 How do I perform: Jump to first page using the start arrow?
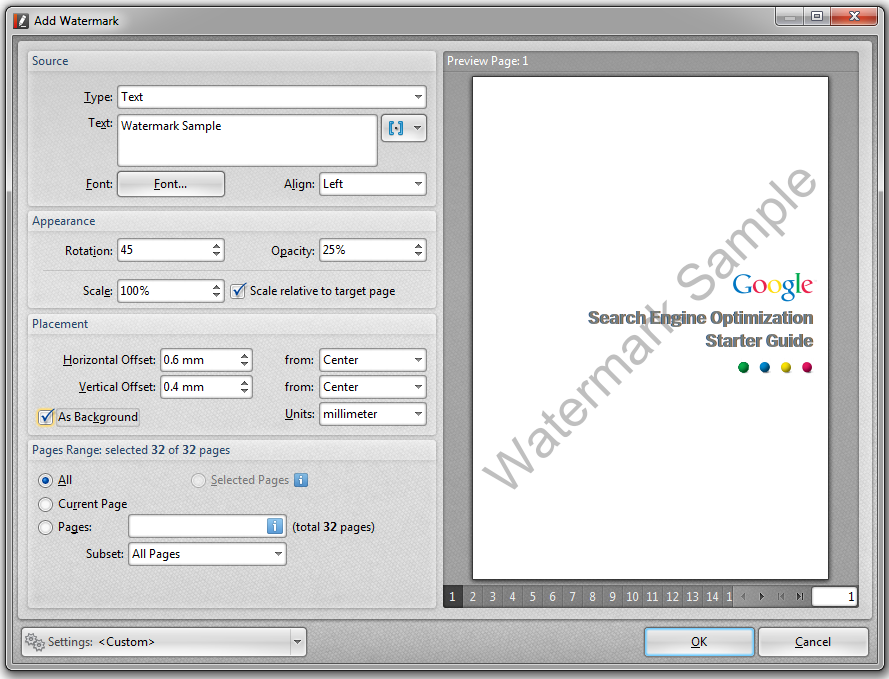coord(782,596)
